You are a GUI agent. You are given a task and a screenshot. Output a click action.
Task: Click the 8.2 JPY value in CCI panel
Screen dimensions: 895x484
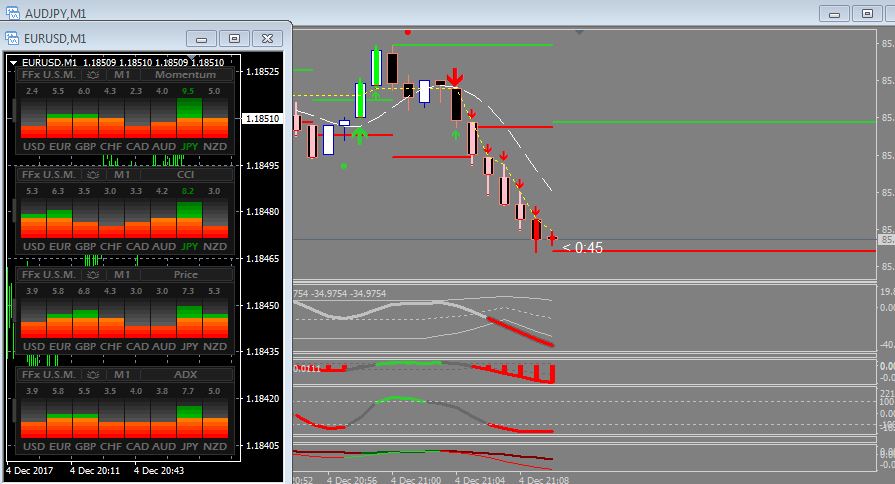pyautogui.click(x=188, y=191)
